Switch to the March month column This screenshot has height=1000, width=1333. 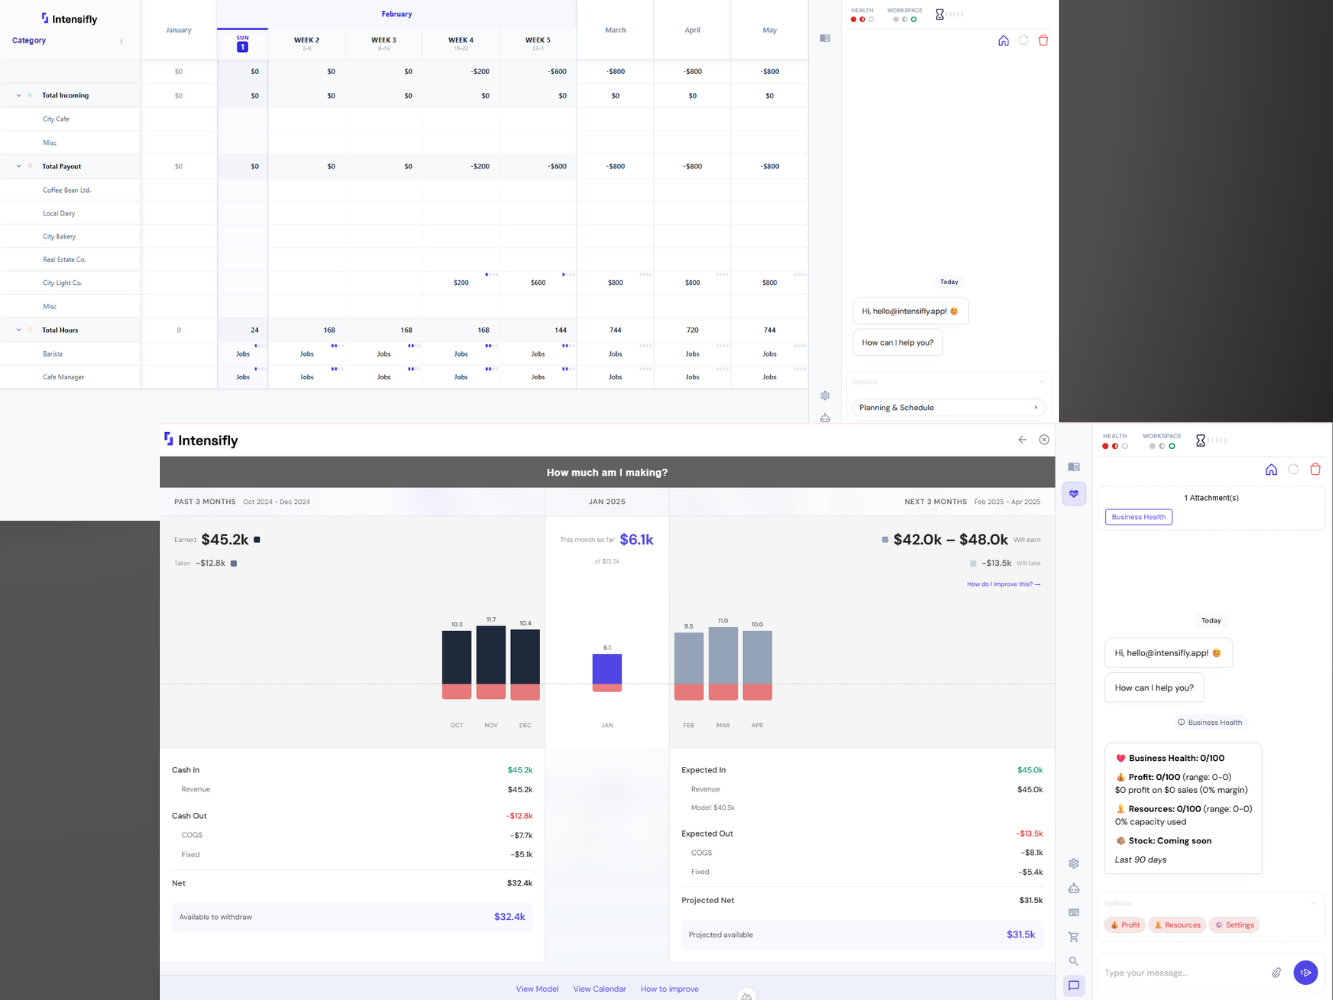point(615,30)
